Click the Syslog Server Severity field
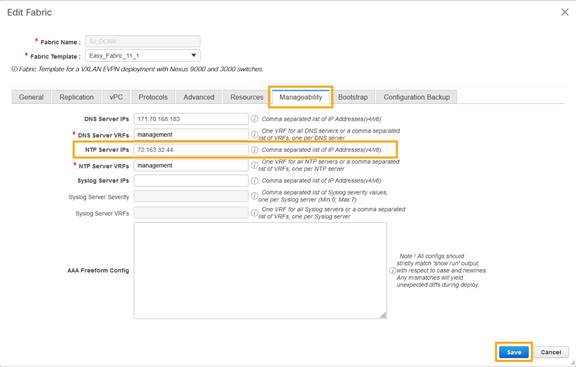This screenshot has height=367, width=576. pyautogui.click(x=191, y=196)
